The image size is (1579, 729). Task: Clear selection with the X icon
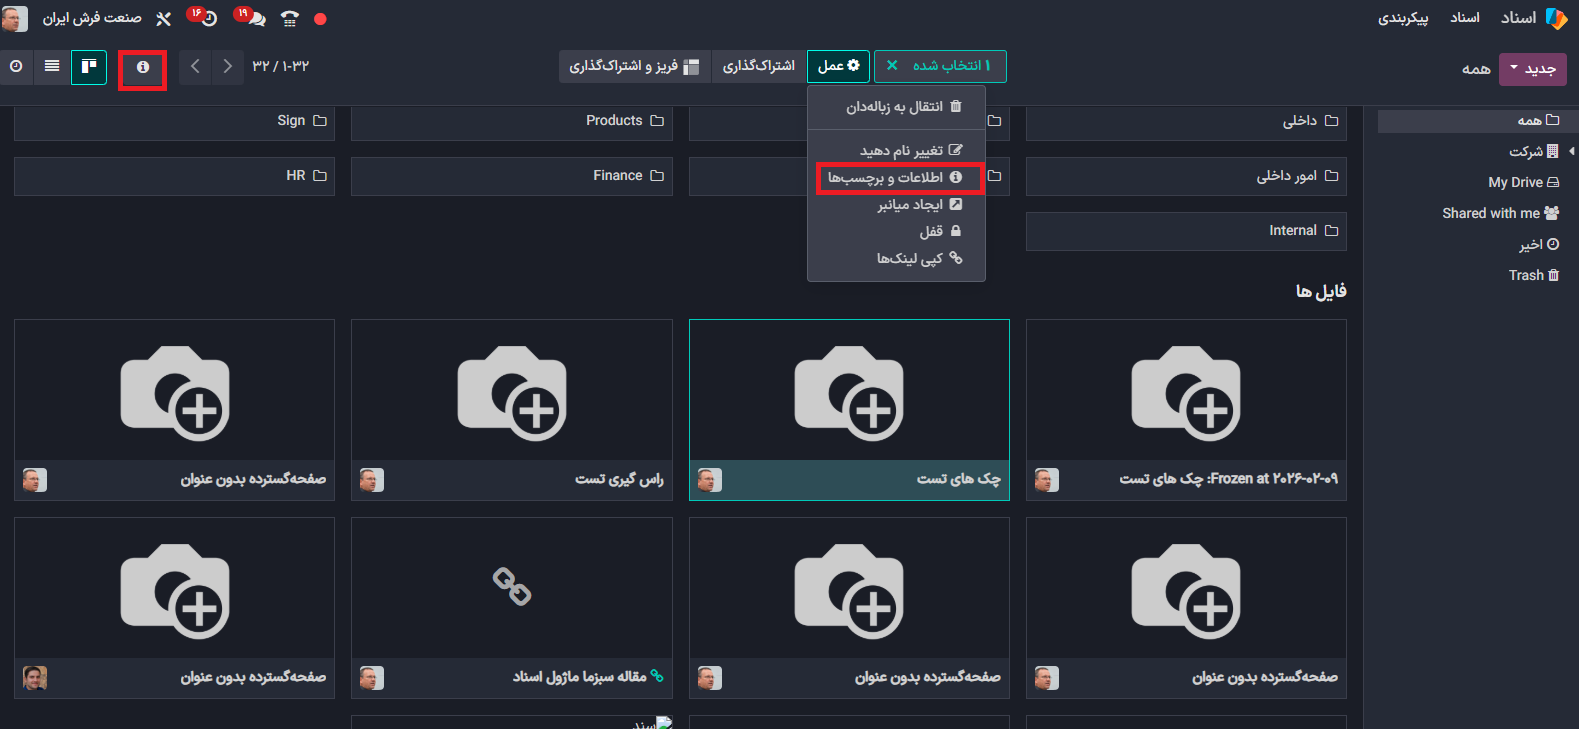click(892, 66)
